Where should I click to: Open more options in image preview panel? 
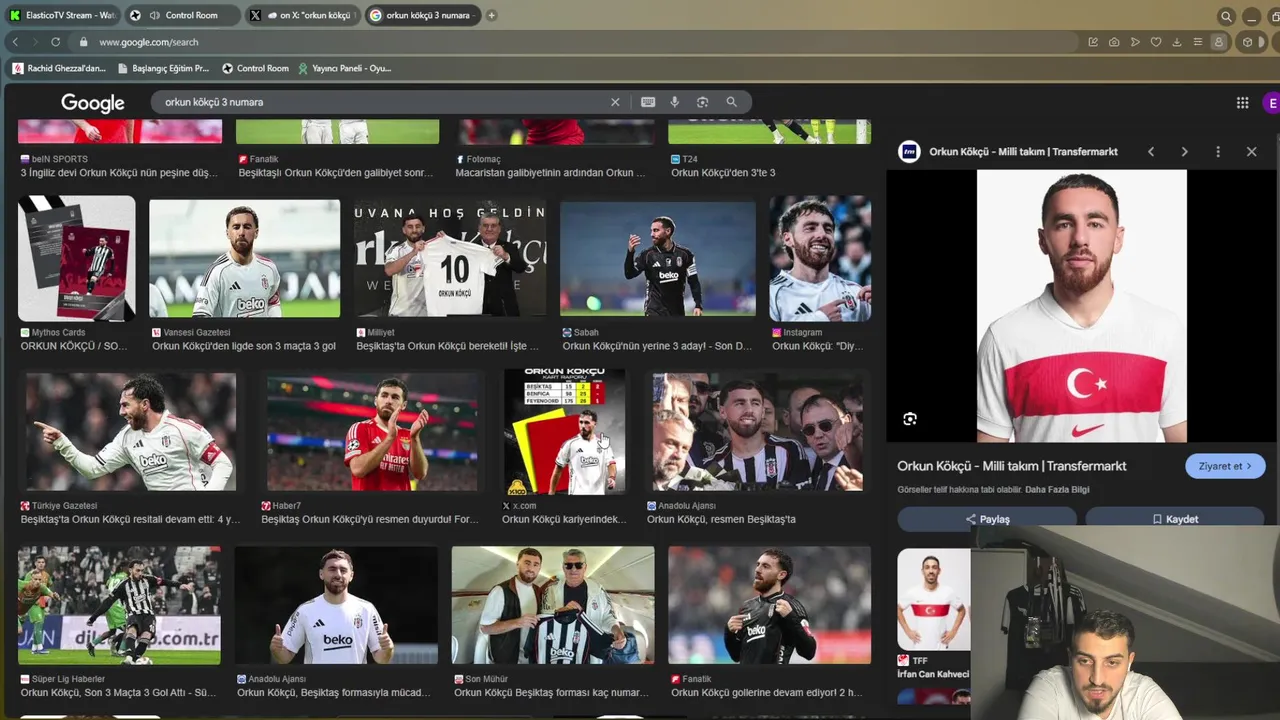point(1217,152)
